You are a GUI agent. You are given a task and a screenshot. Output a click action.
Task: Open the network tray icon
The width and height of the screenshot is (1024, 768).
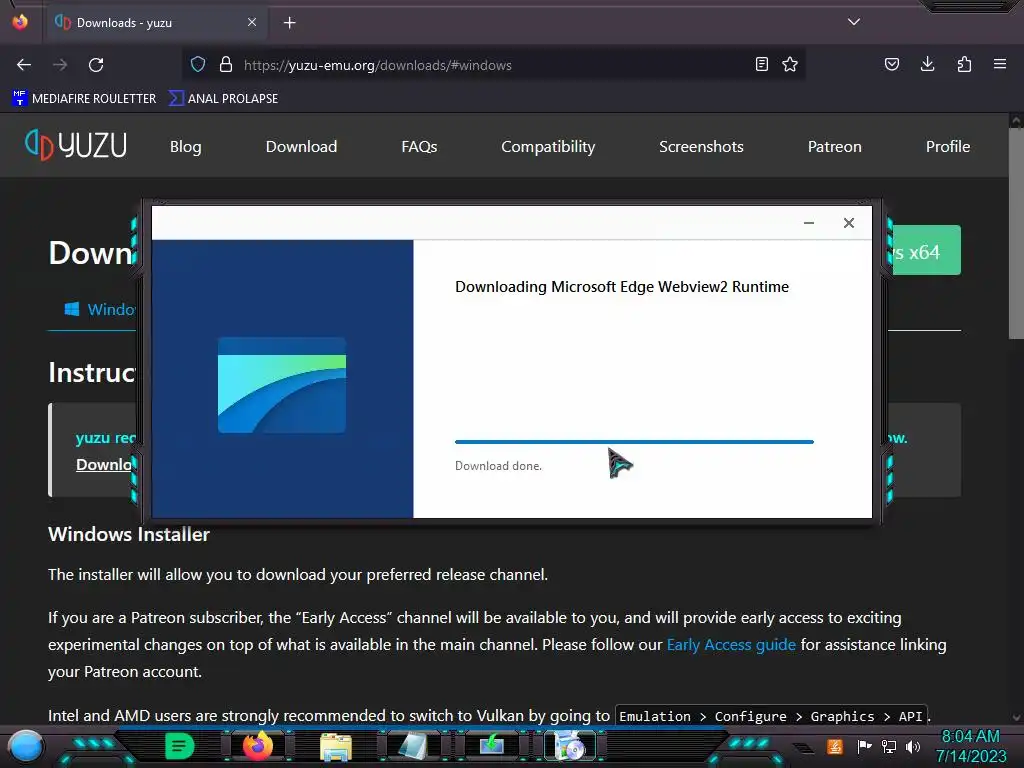[x=889, y=746]
